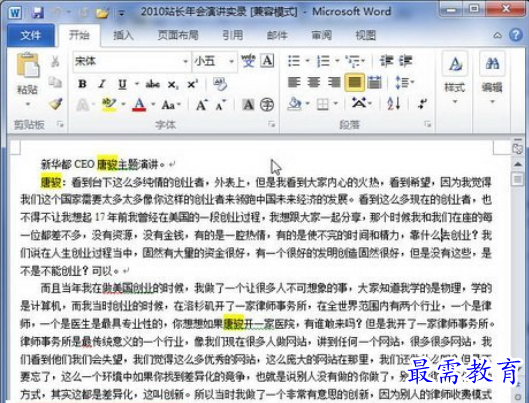The image size is (529, 403).
Task: Apply the red font color
Action: pos(139,105)
